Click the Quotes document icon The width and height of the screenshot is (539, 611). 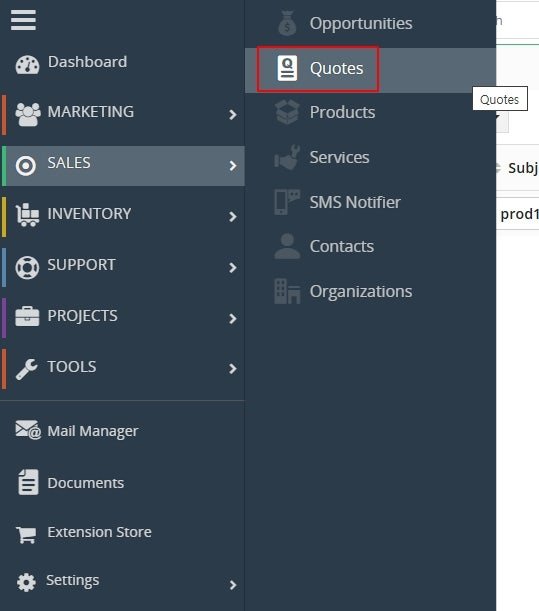point(287,68)
